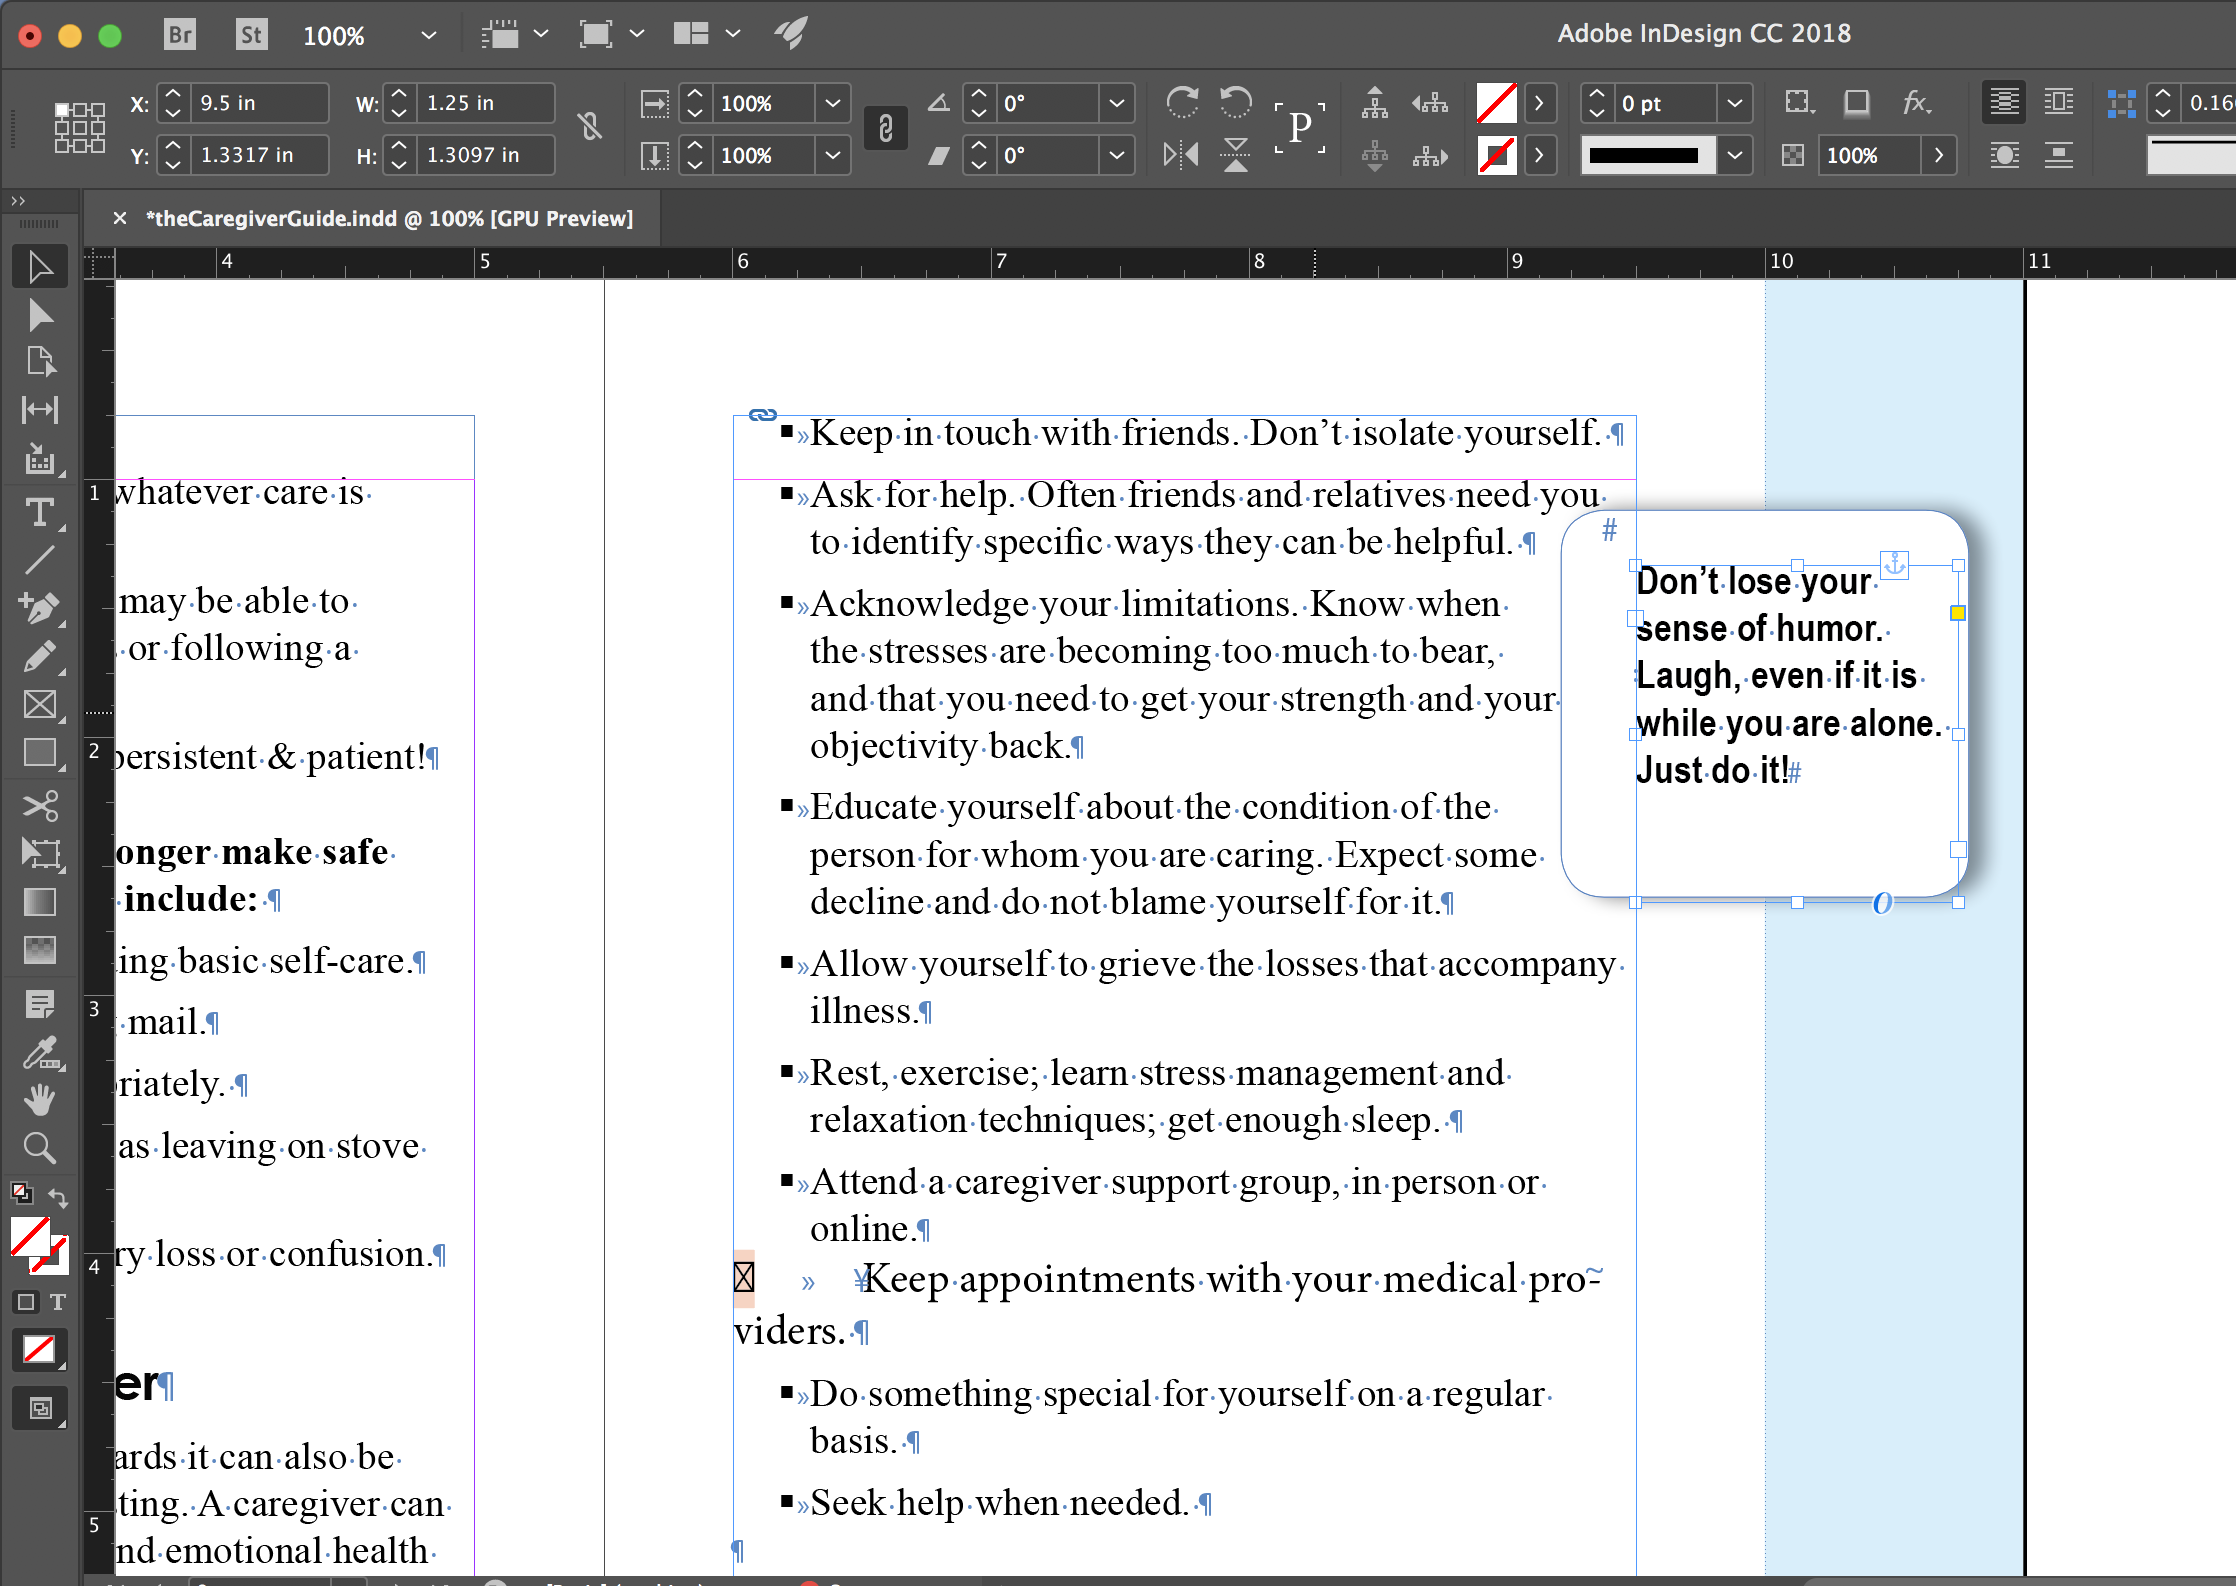Click the Flip Horizontal icon
Viewport: 2236px width, 1586px height.
[x=1181, y=155]
